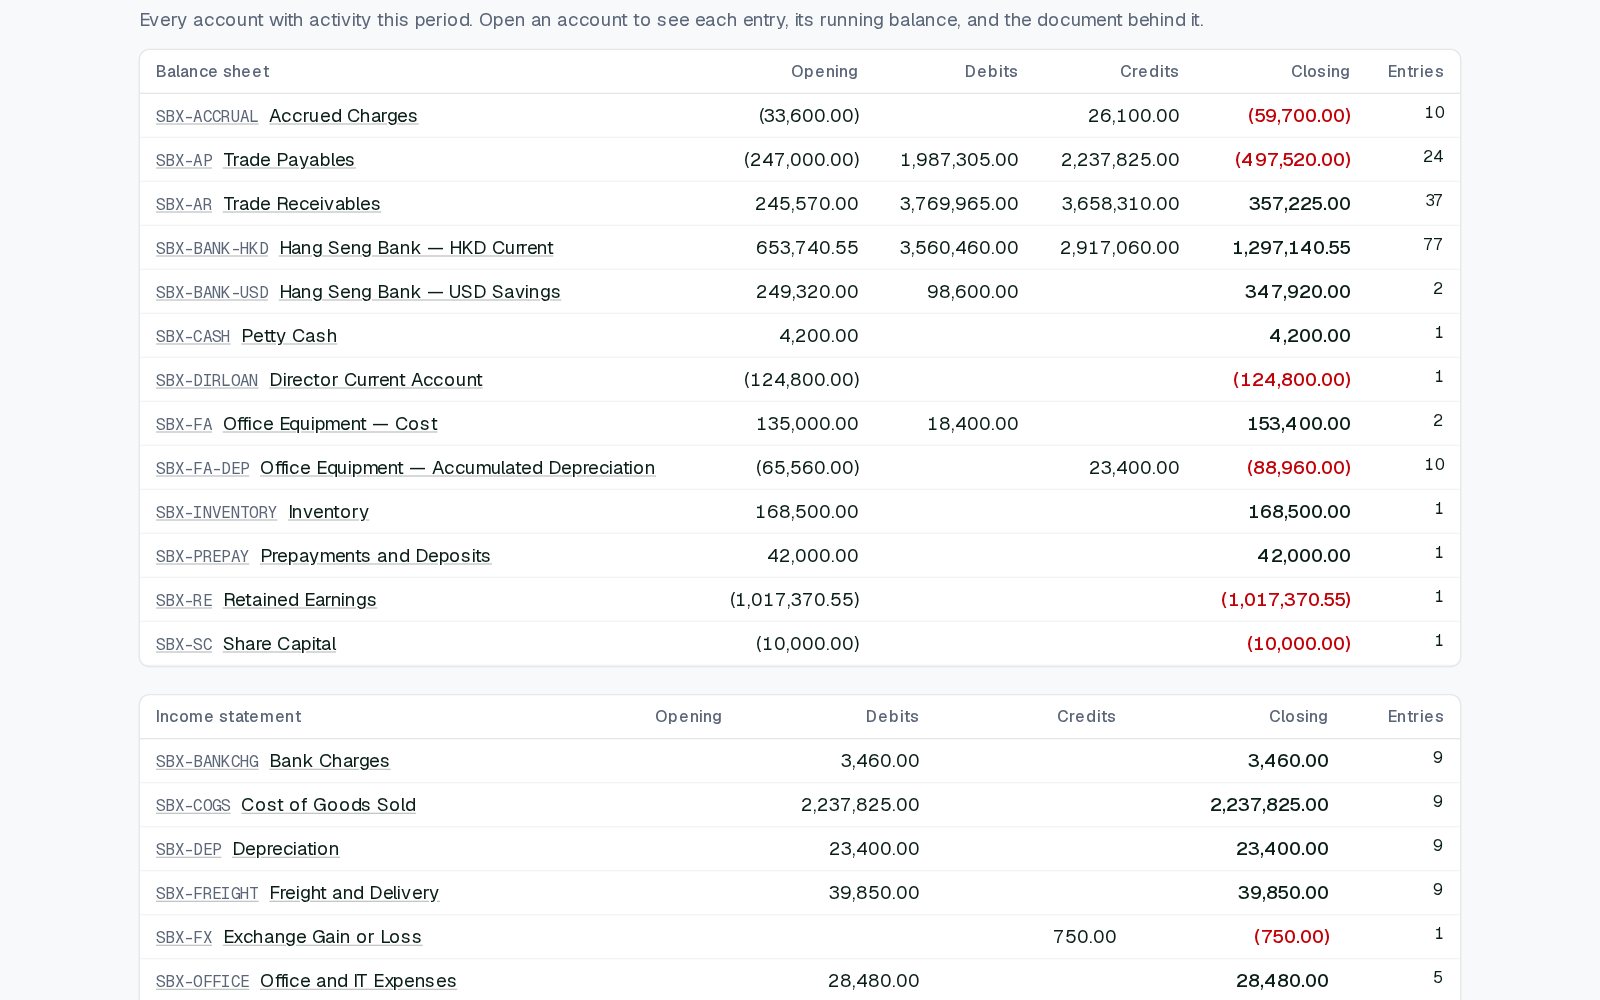Open Trade Receivables account
Screen dimensions: 1600x1000
click(302, 204)
